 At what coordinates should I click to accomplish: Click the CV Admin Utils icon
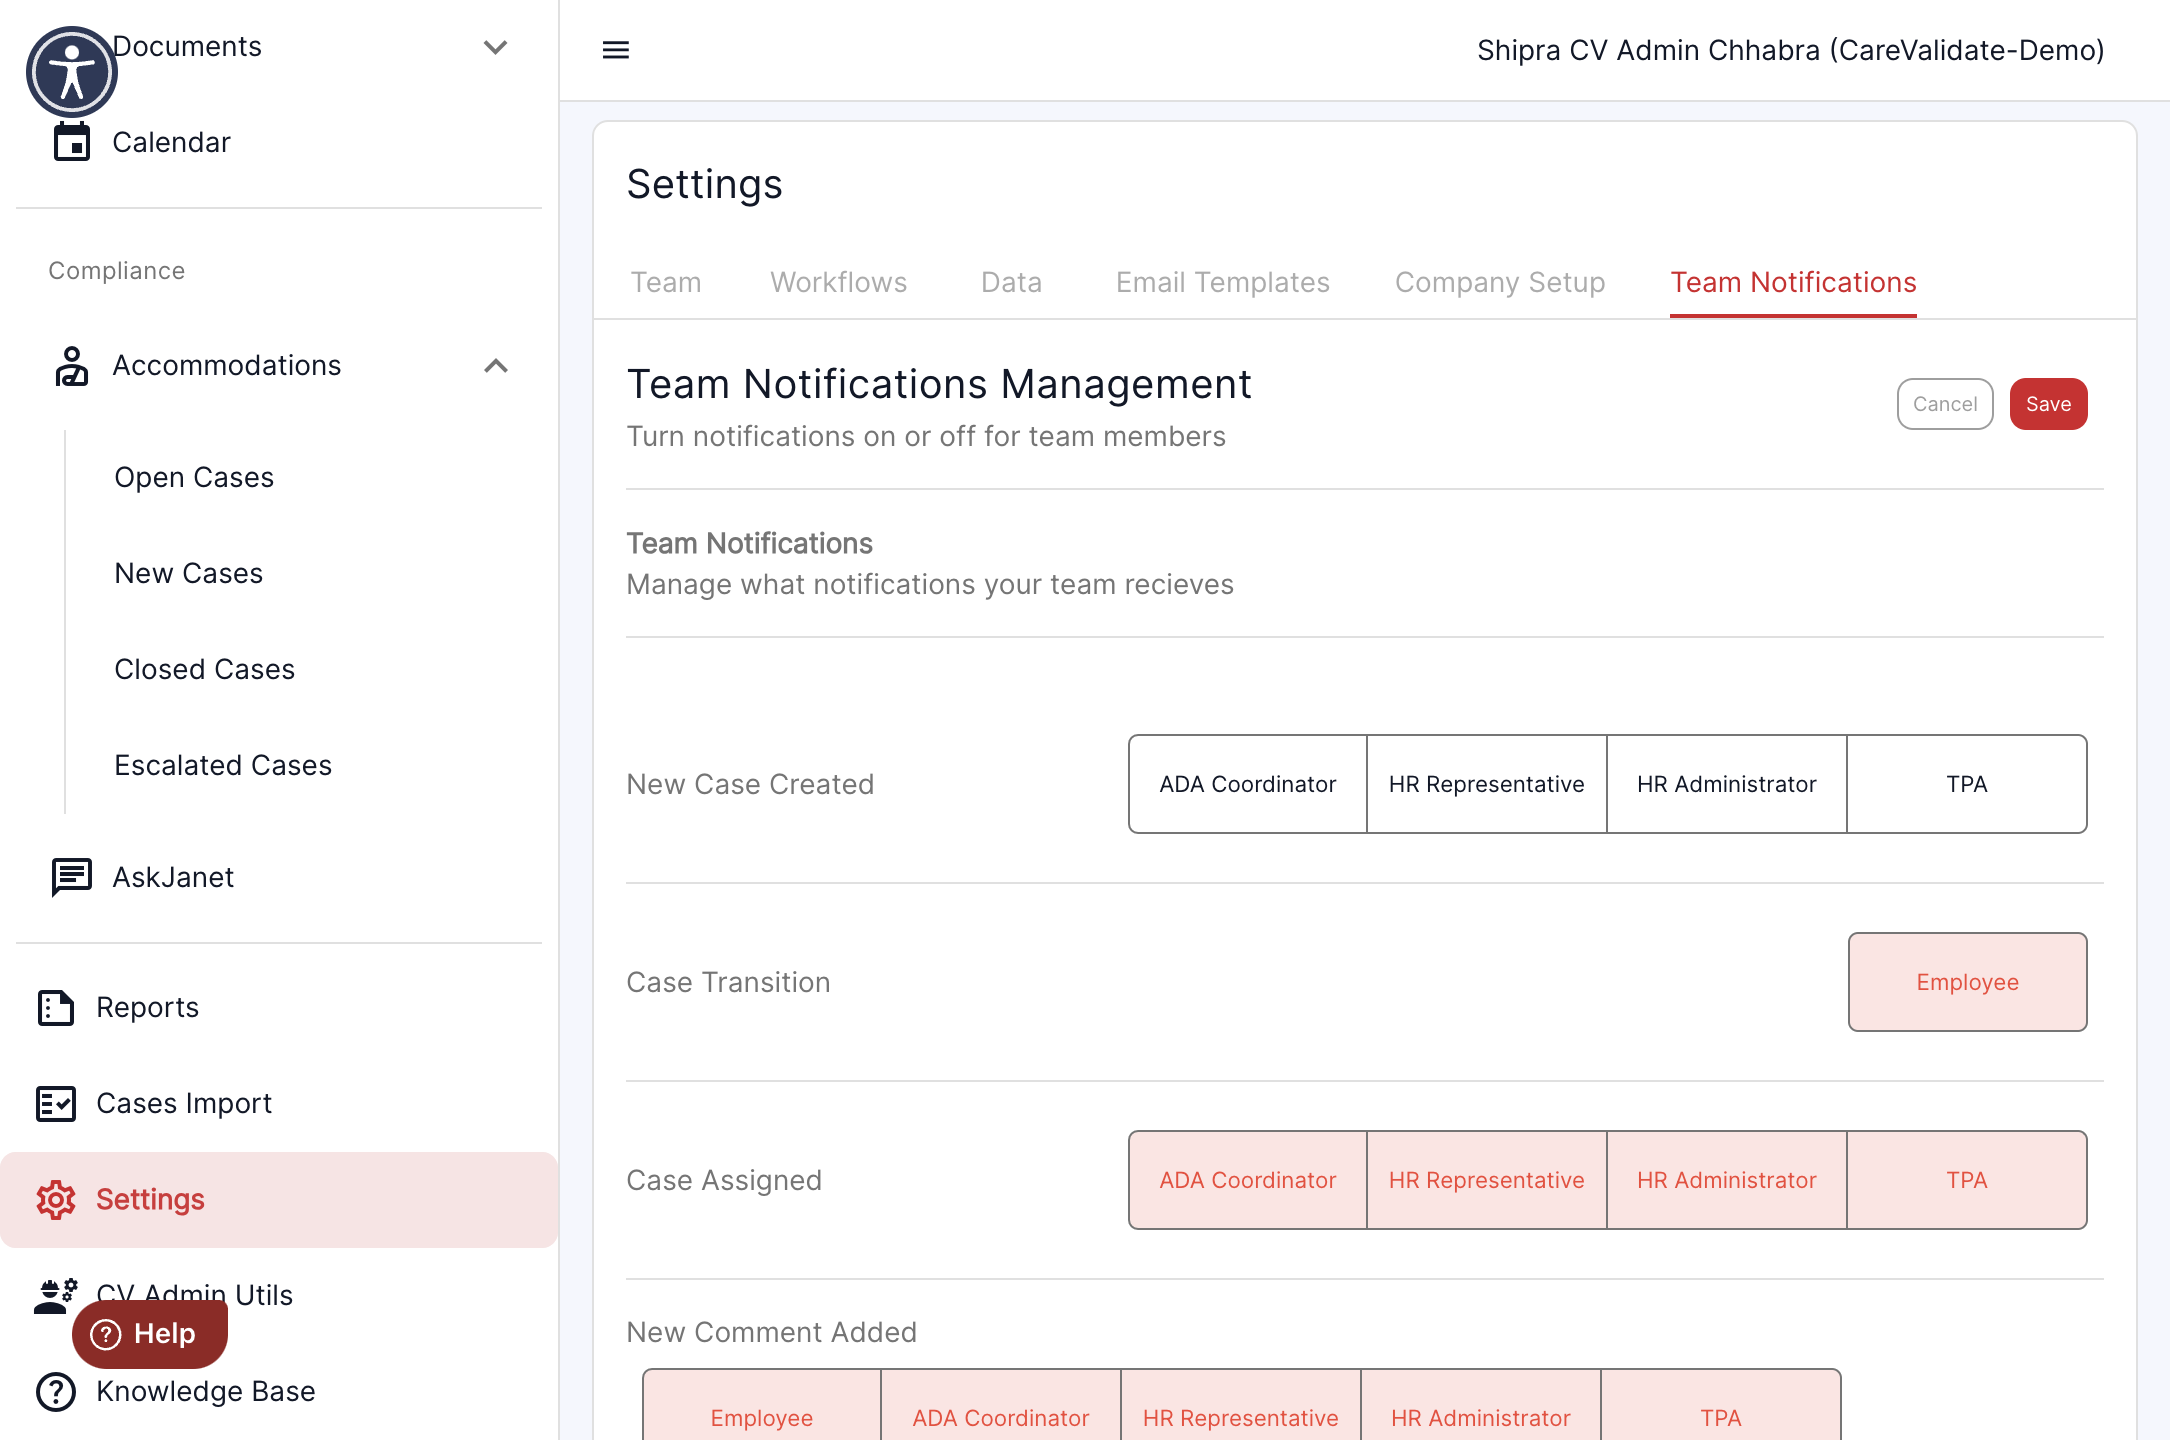[x=56, y=1295]
